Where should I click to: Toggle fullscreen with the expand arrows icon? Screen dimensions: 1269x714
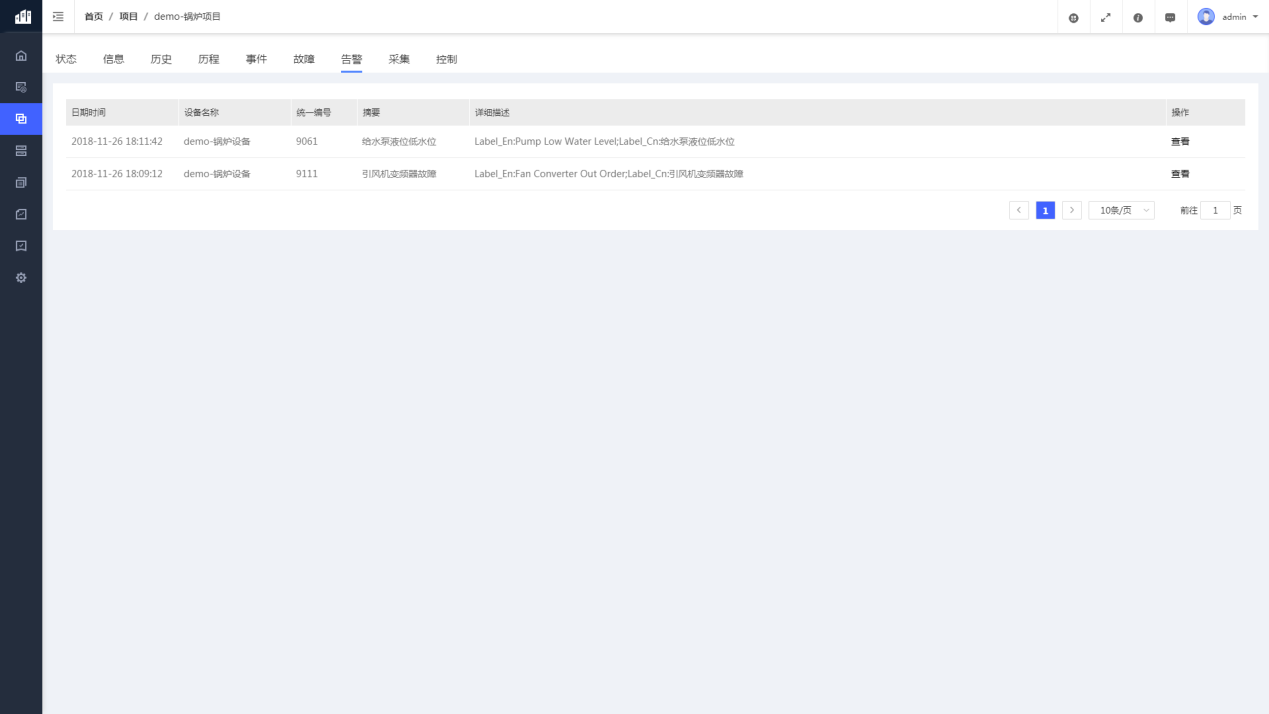pos(1105,18)
